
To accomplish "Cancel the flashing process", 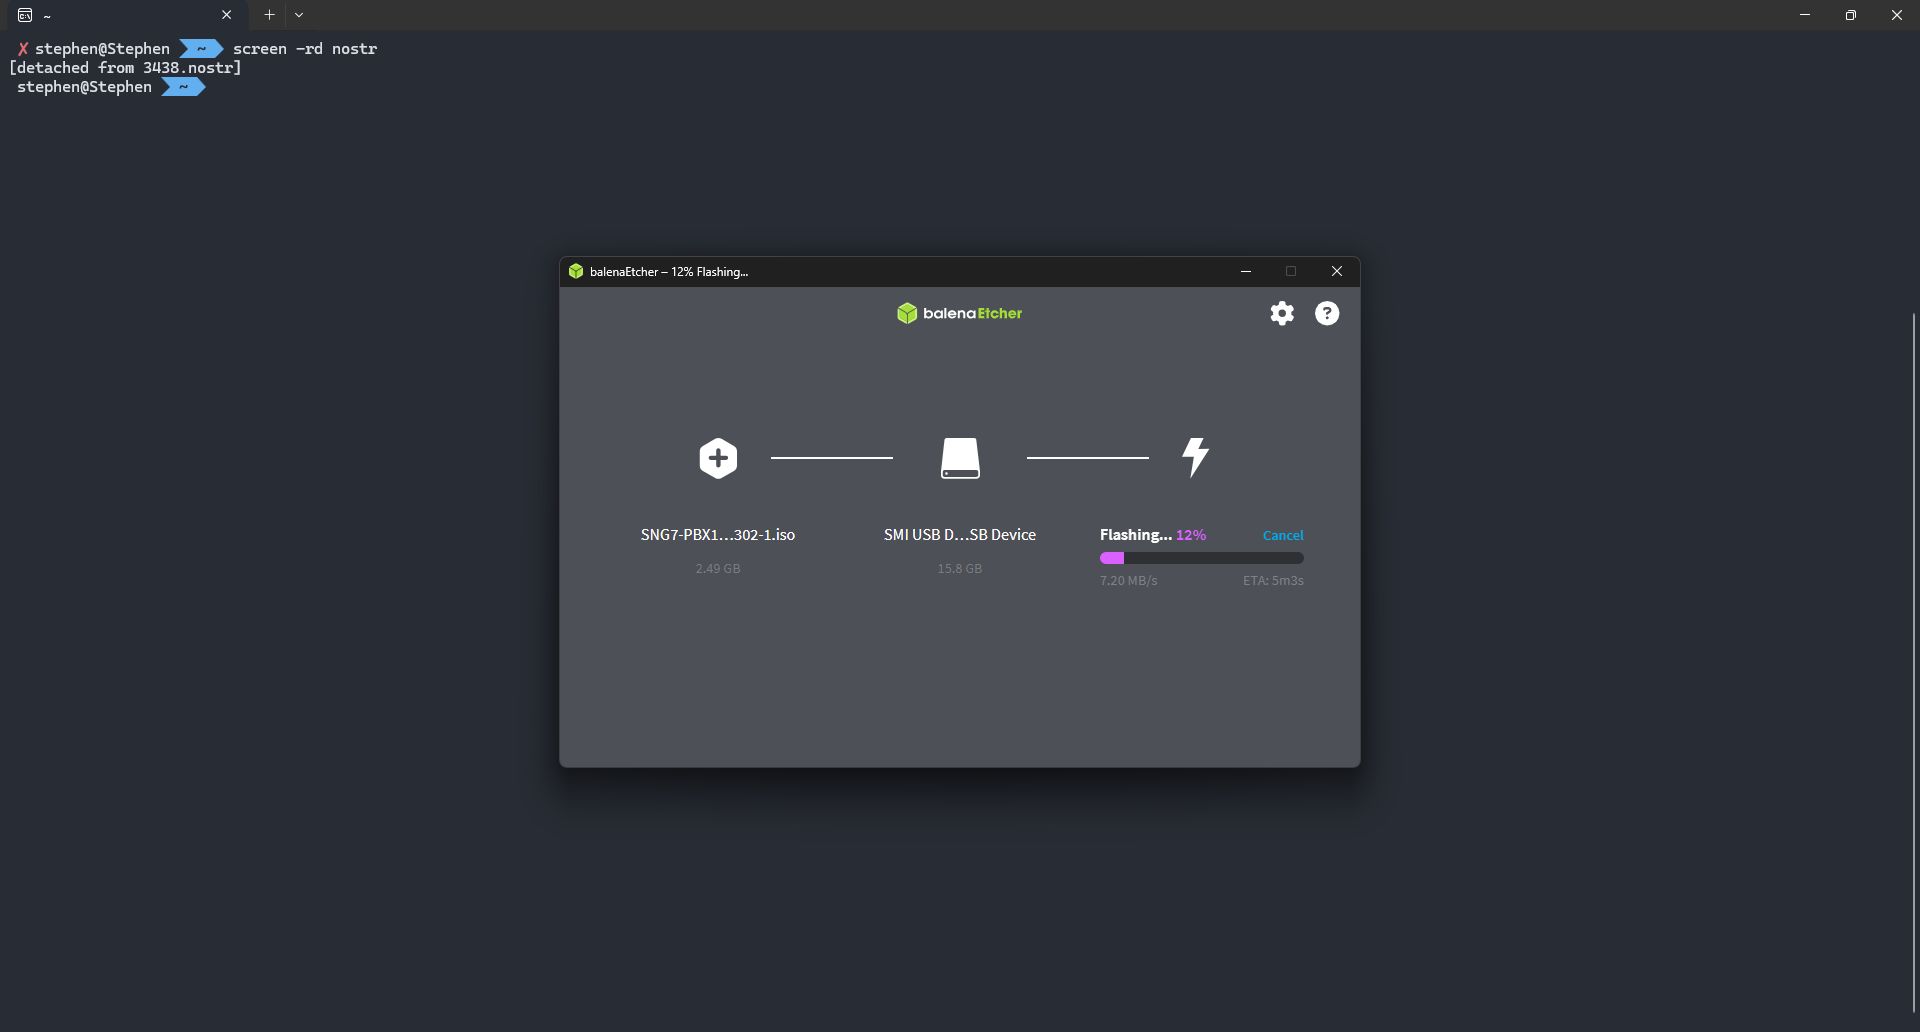I will pyautogui.click(x=1282, y=535).
